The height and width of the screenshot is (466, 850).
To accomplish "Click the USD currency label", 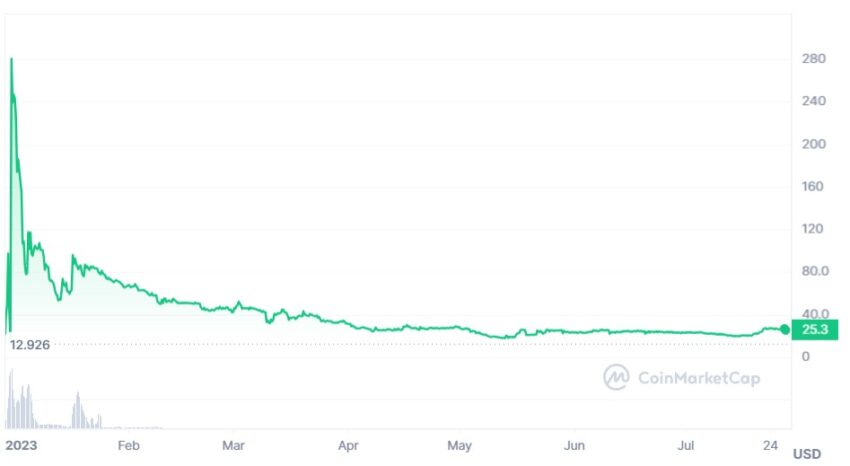I will click(807, 454).
